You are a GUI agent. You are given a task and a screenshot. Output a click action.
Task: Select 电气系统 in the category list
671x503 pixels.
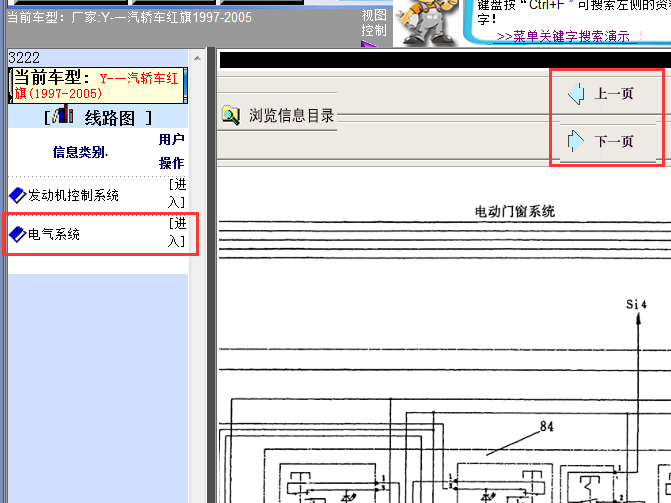pyautogui.click(x=54, y=234)
